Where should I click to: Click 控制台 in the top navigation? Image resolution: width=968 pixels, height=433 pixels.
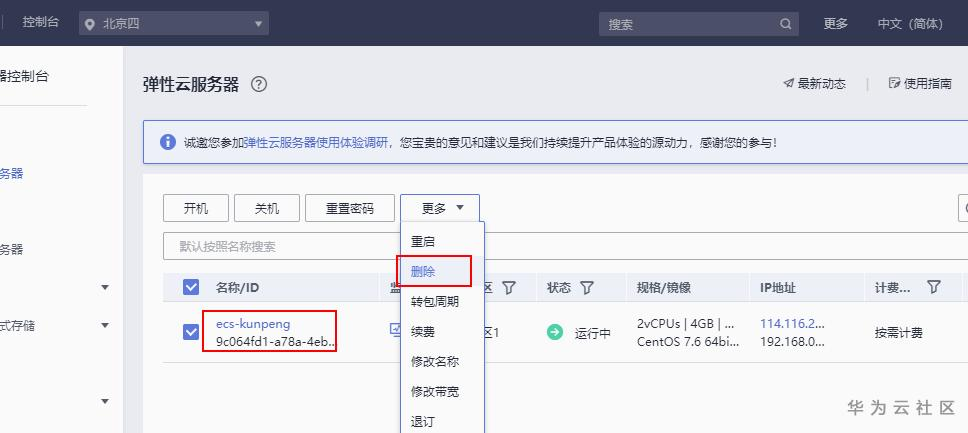coord(41,22)
